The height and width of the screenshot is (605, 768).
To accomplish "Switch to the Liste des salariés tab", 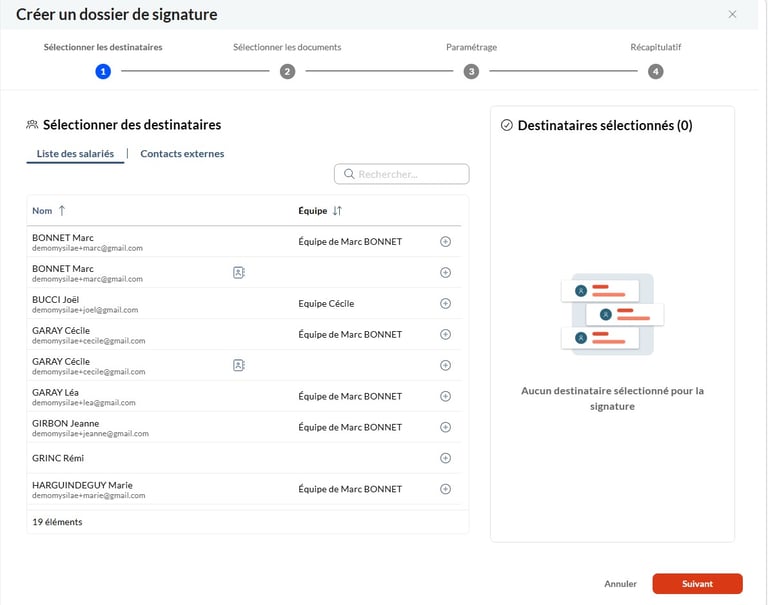I will point(75,154).
